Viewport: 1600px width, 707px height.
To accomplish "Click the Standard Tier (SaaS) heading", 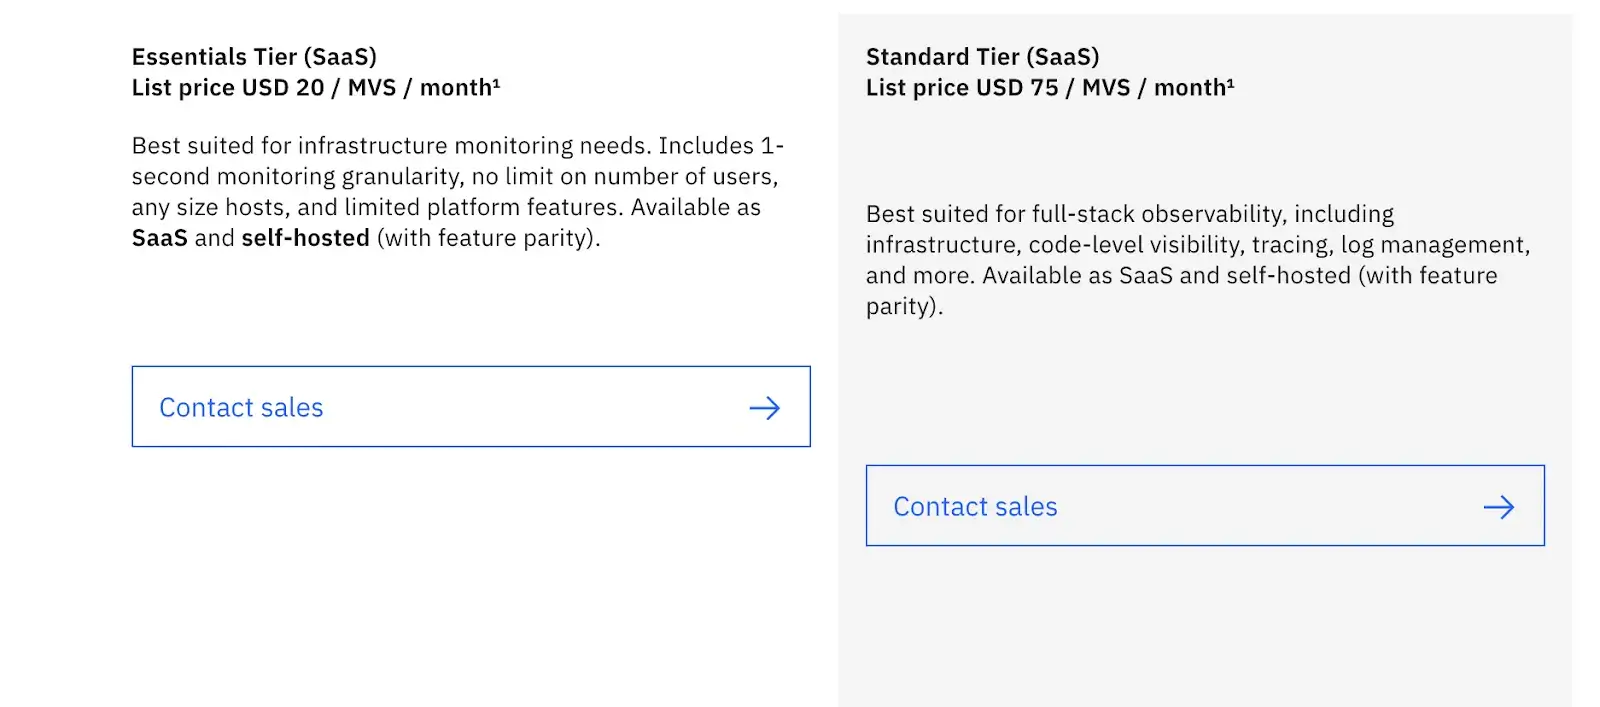I will (x=982, y=57).
